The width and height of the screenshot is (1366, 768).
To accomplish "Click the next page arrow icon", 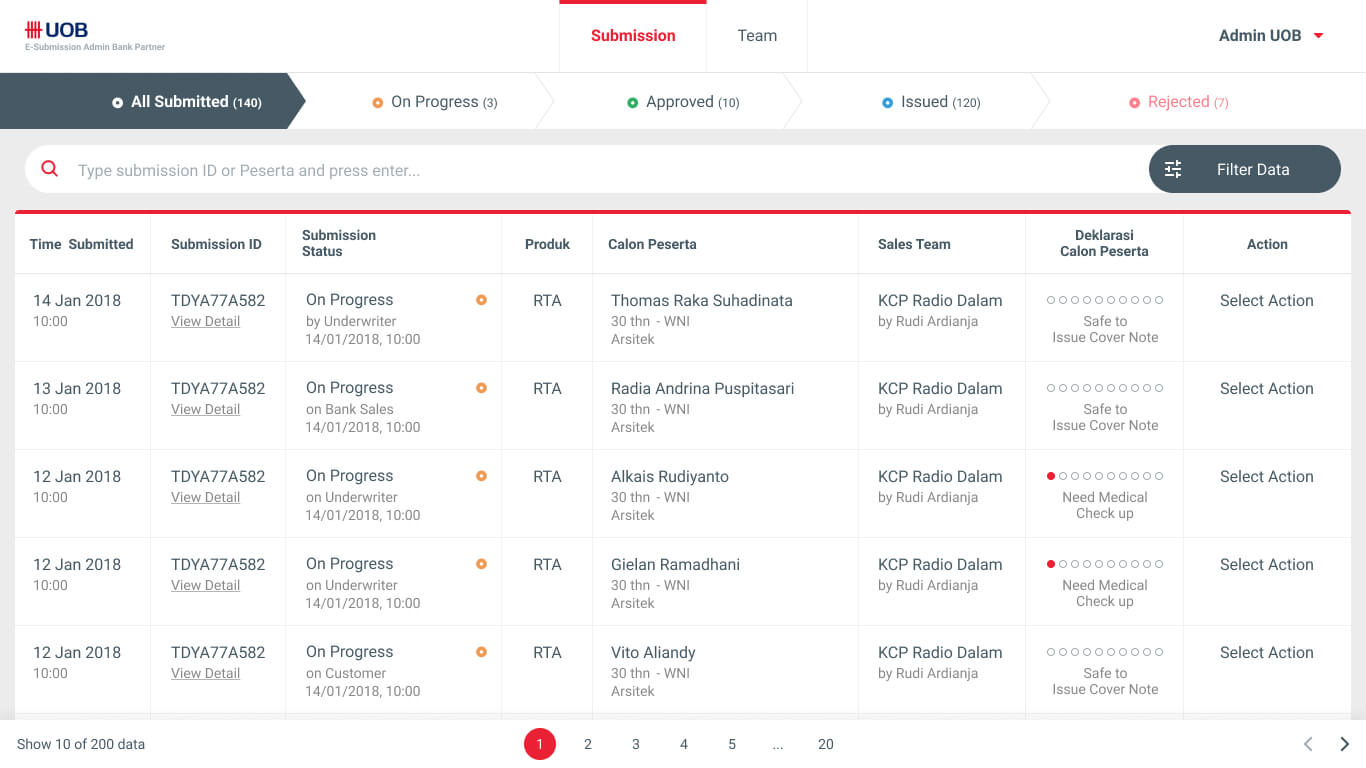I will click(1344, 744).
